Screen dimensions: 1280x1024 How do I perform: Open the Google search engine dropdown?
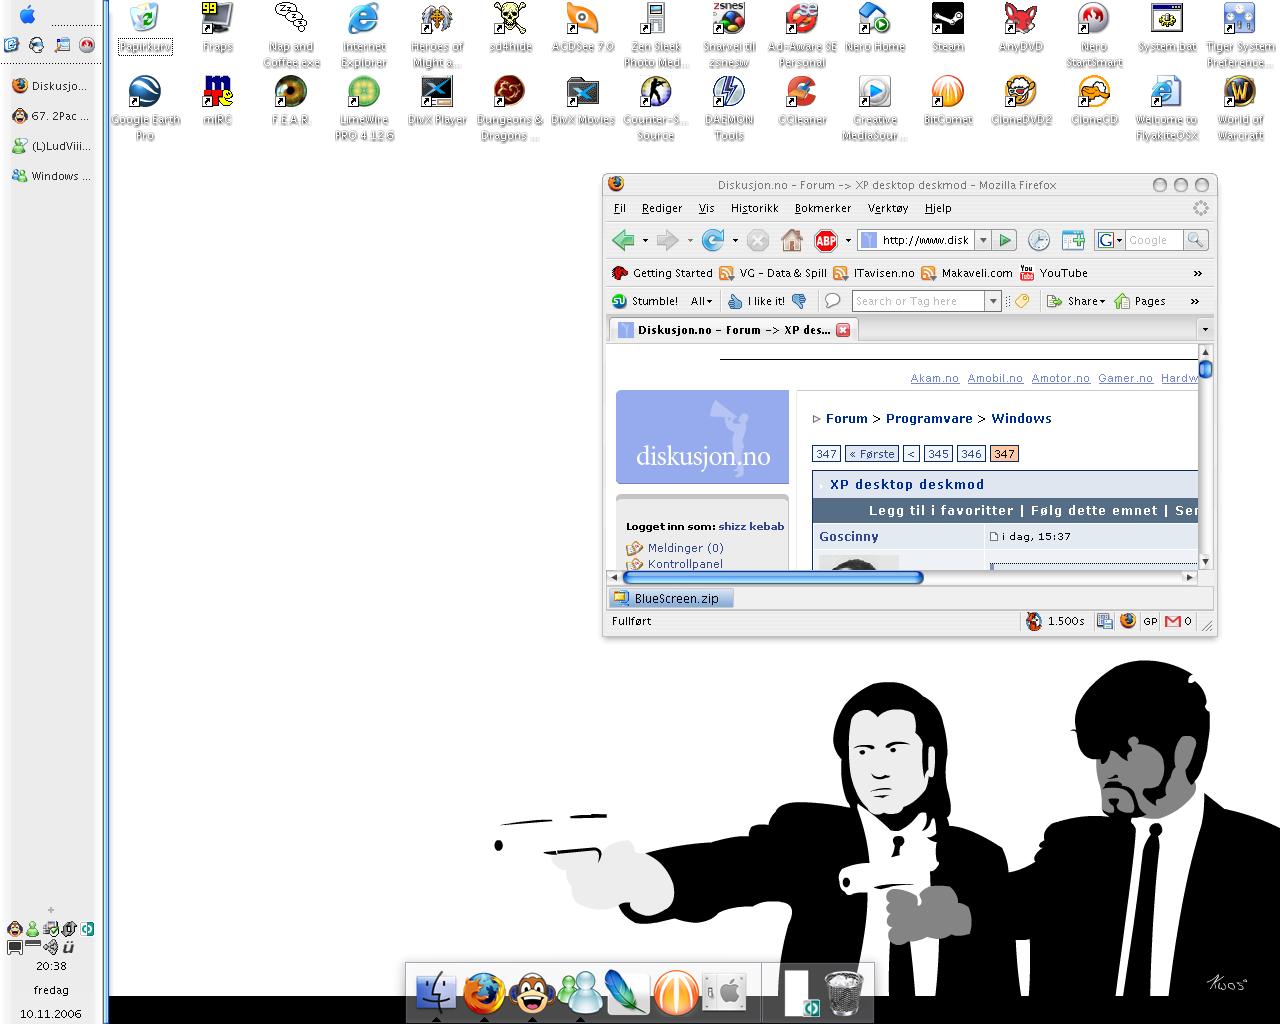point(1109,240)
